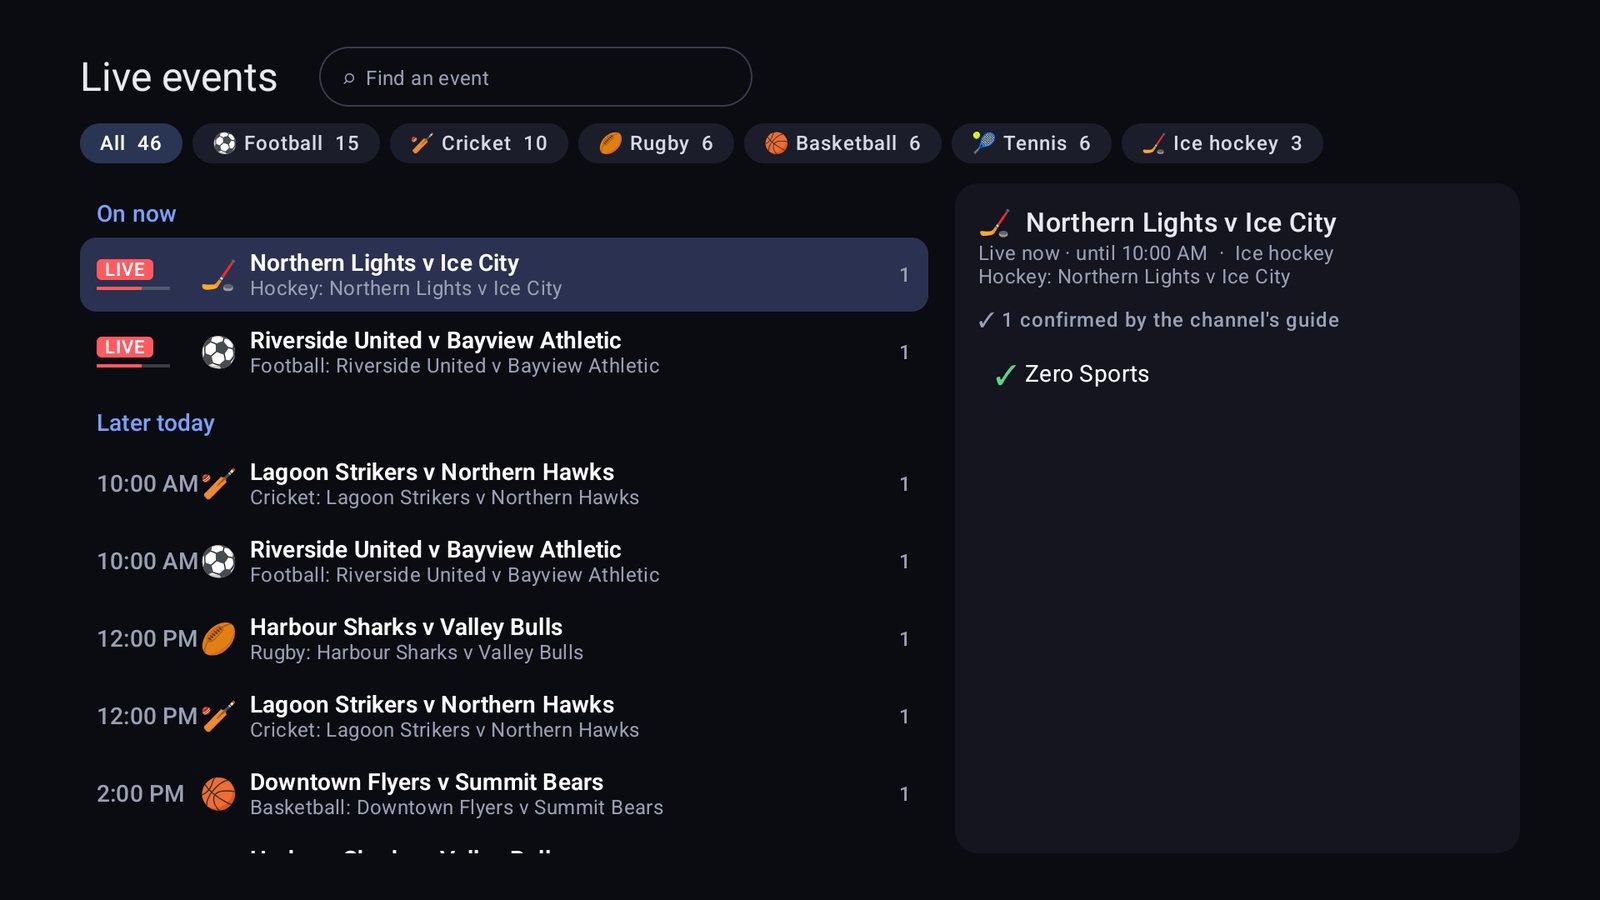Select the All 46 filter chip
Viewport: 1600px width, 900px height.
point(131,143)
